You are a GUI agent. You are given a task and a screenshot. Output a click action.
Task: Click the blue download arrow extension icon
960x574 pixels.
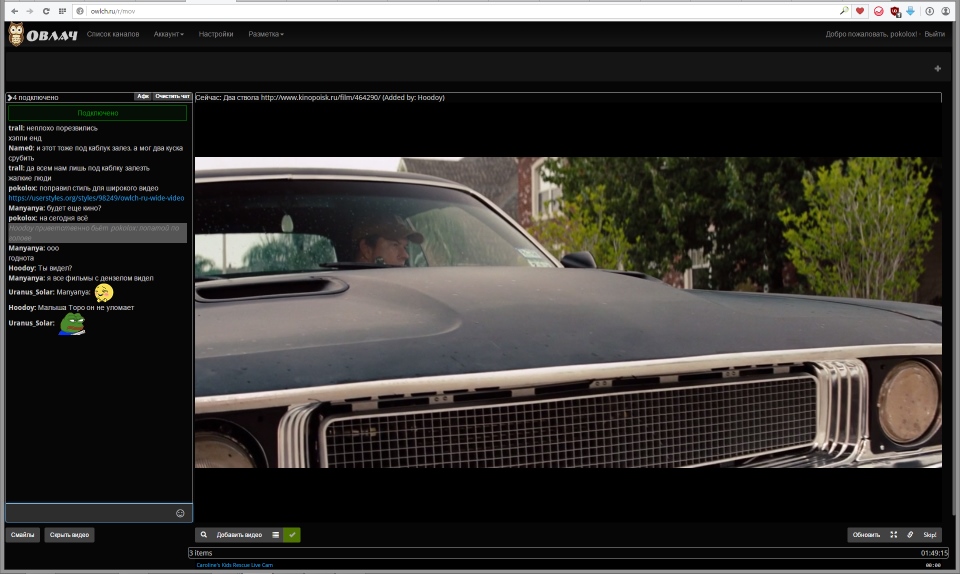pyautogui.click(x=910, y=11)
